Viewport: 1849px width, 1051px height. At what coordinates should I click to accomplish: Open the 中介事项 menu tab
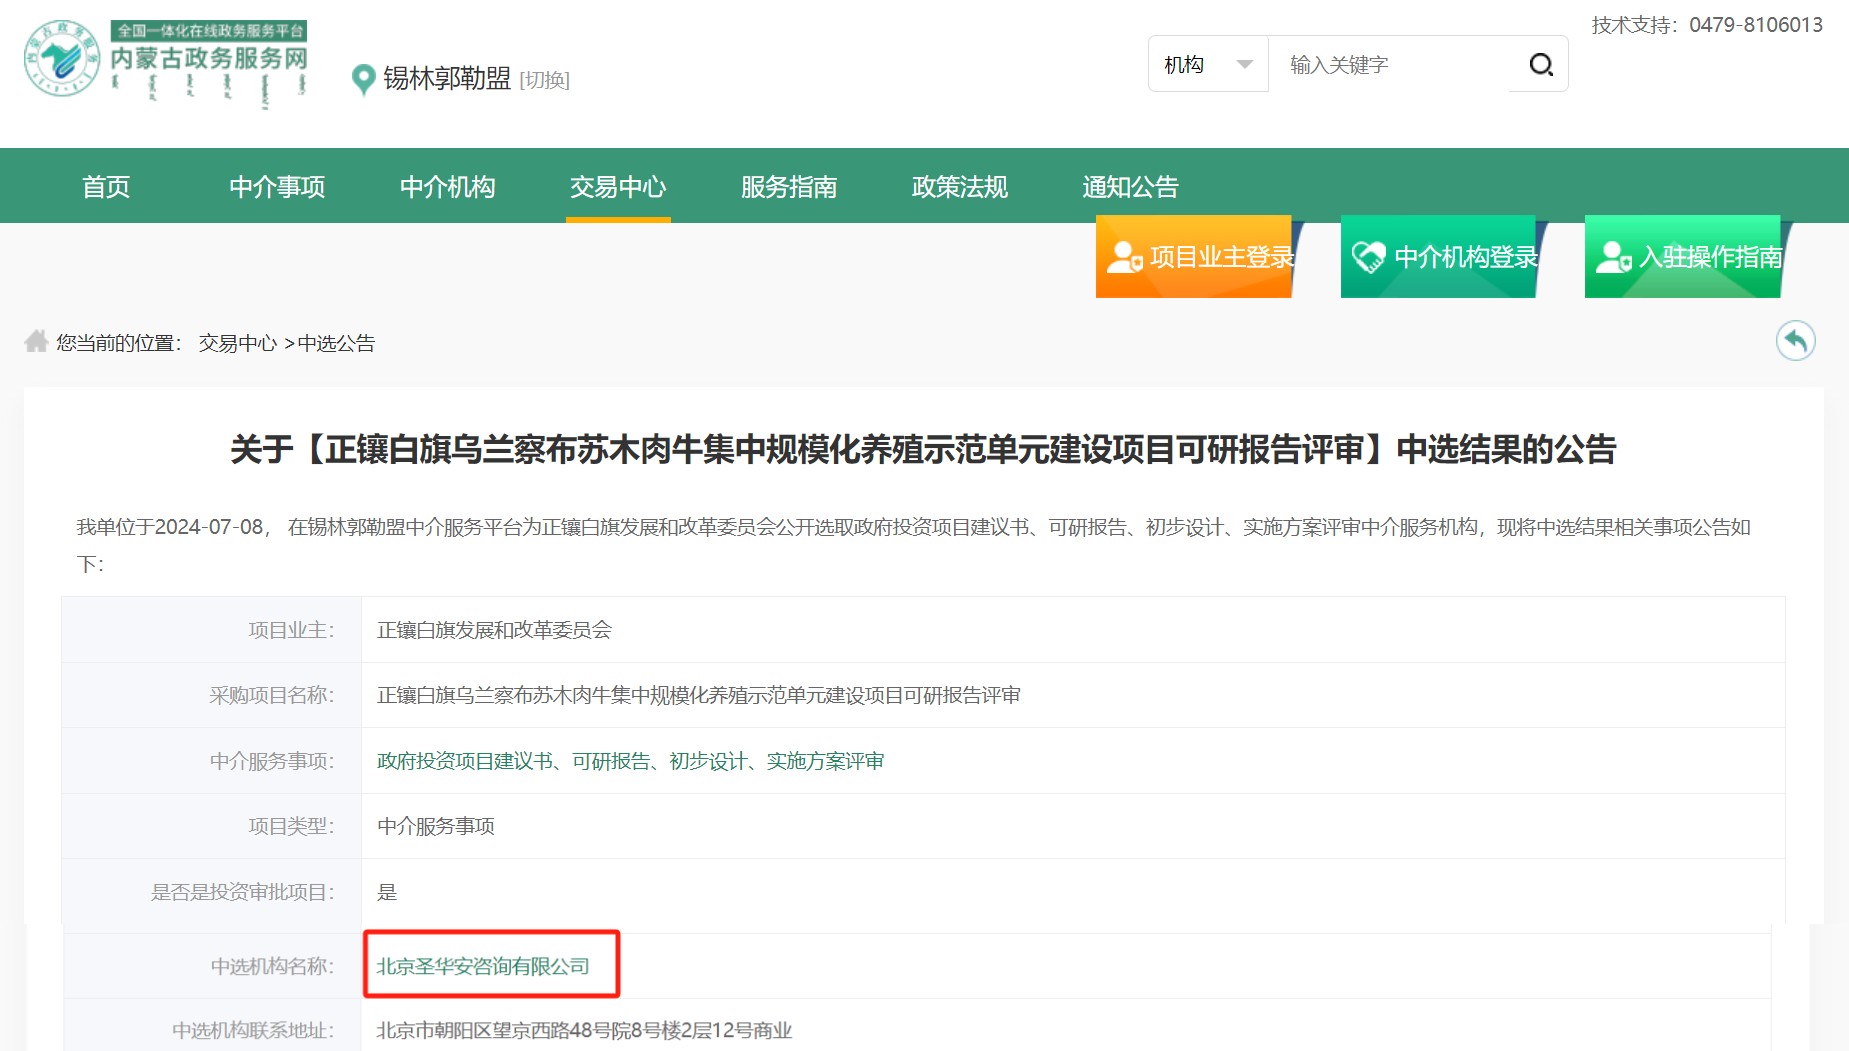(x=277, y=187)
